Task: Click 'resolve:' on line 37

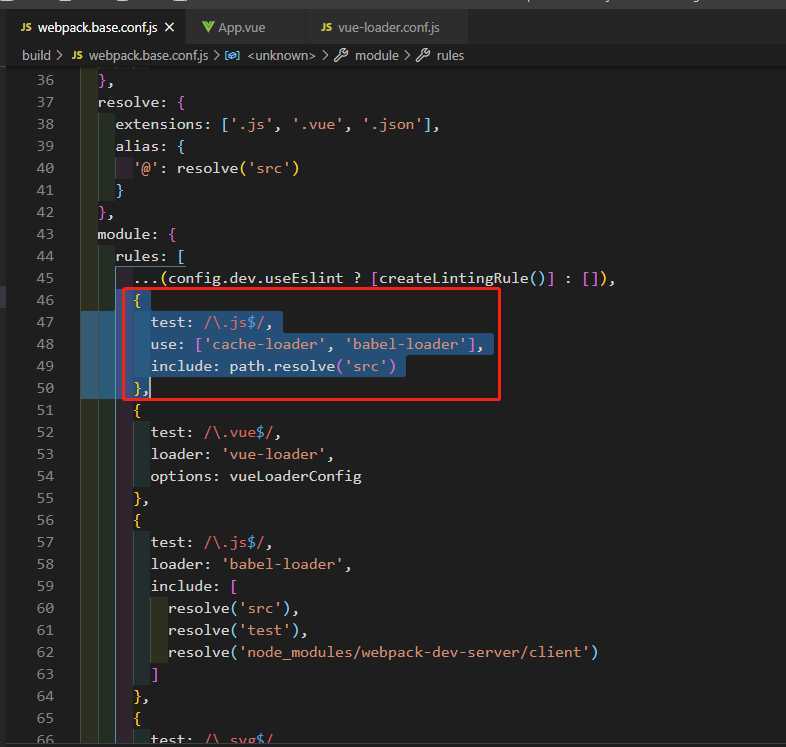Action: 132,102
